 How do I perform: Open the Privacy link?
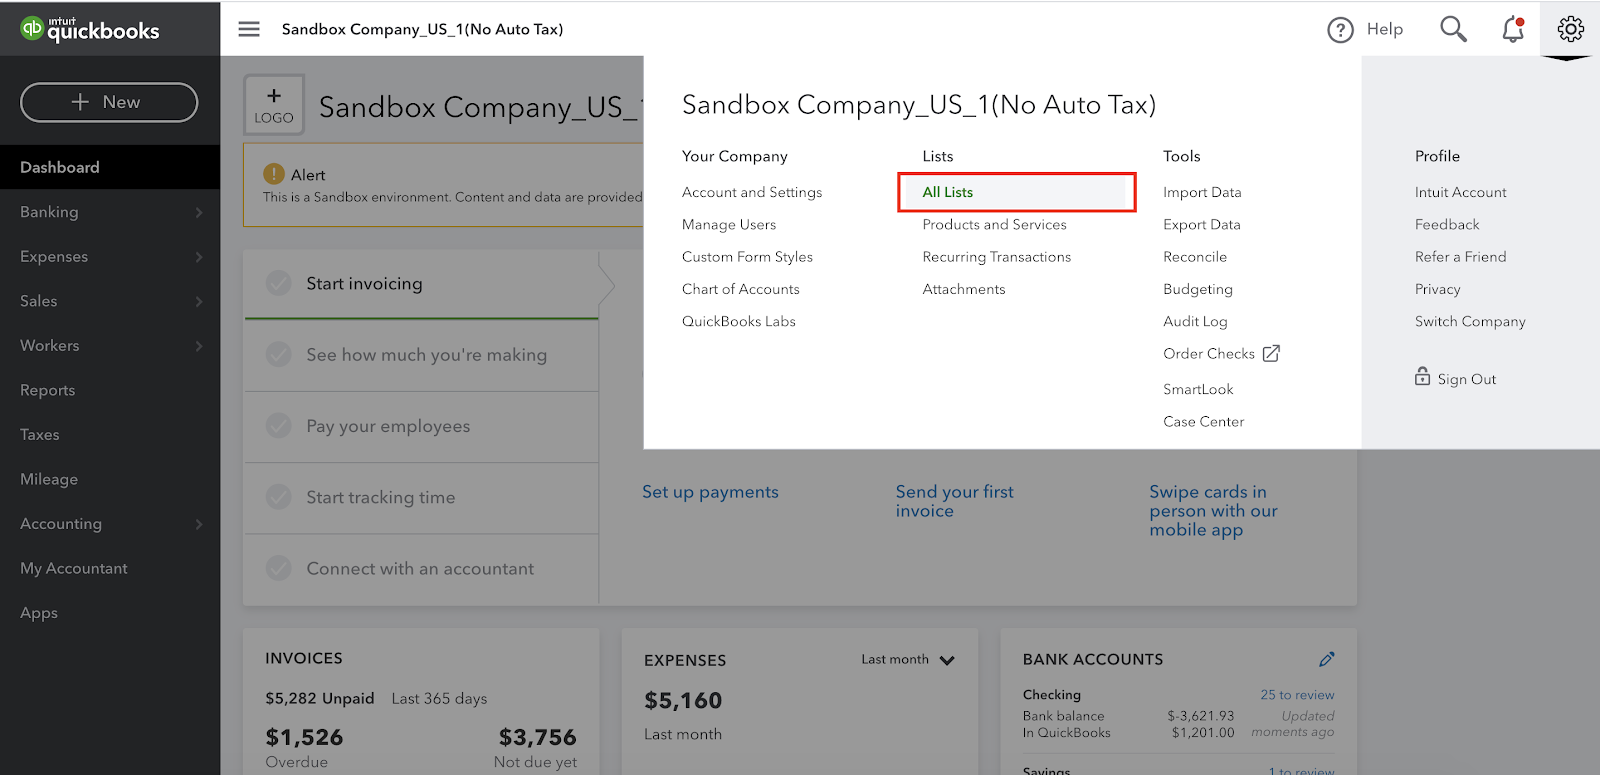1437,289
